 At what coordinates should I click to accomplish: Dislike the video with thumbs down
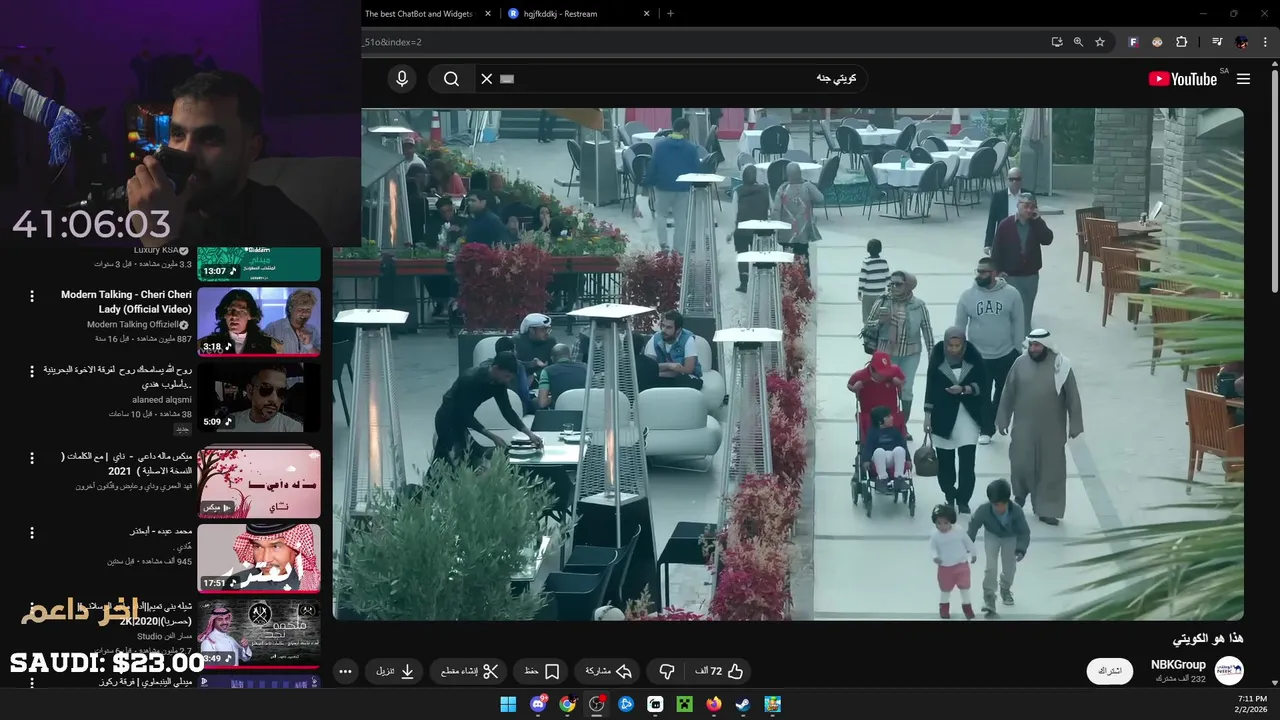[x=667, y=671]
